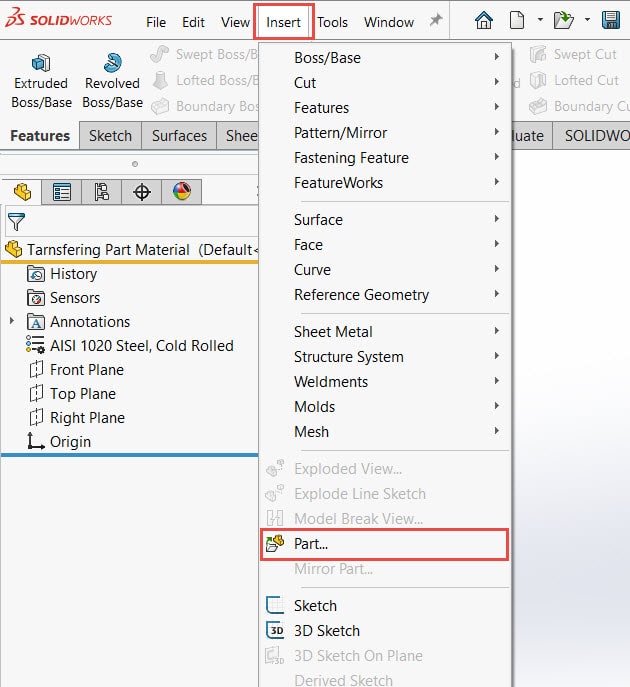Click the Boundary Cut icon

(x=538, y=106)
